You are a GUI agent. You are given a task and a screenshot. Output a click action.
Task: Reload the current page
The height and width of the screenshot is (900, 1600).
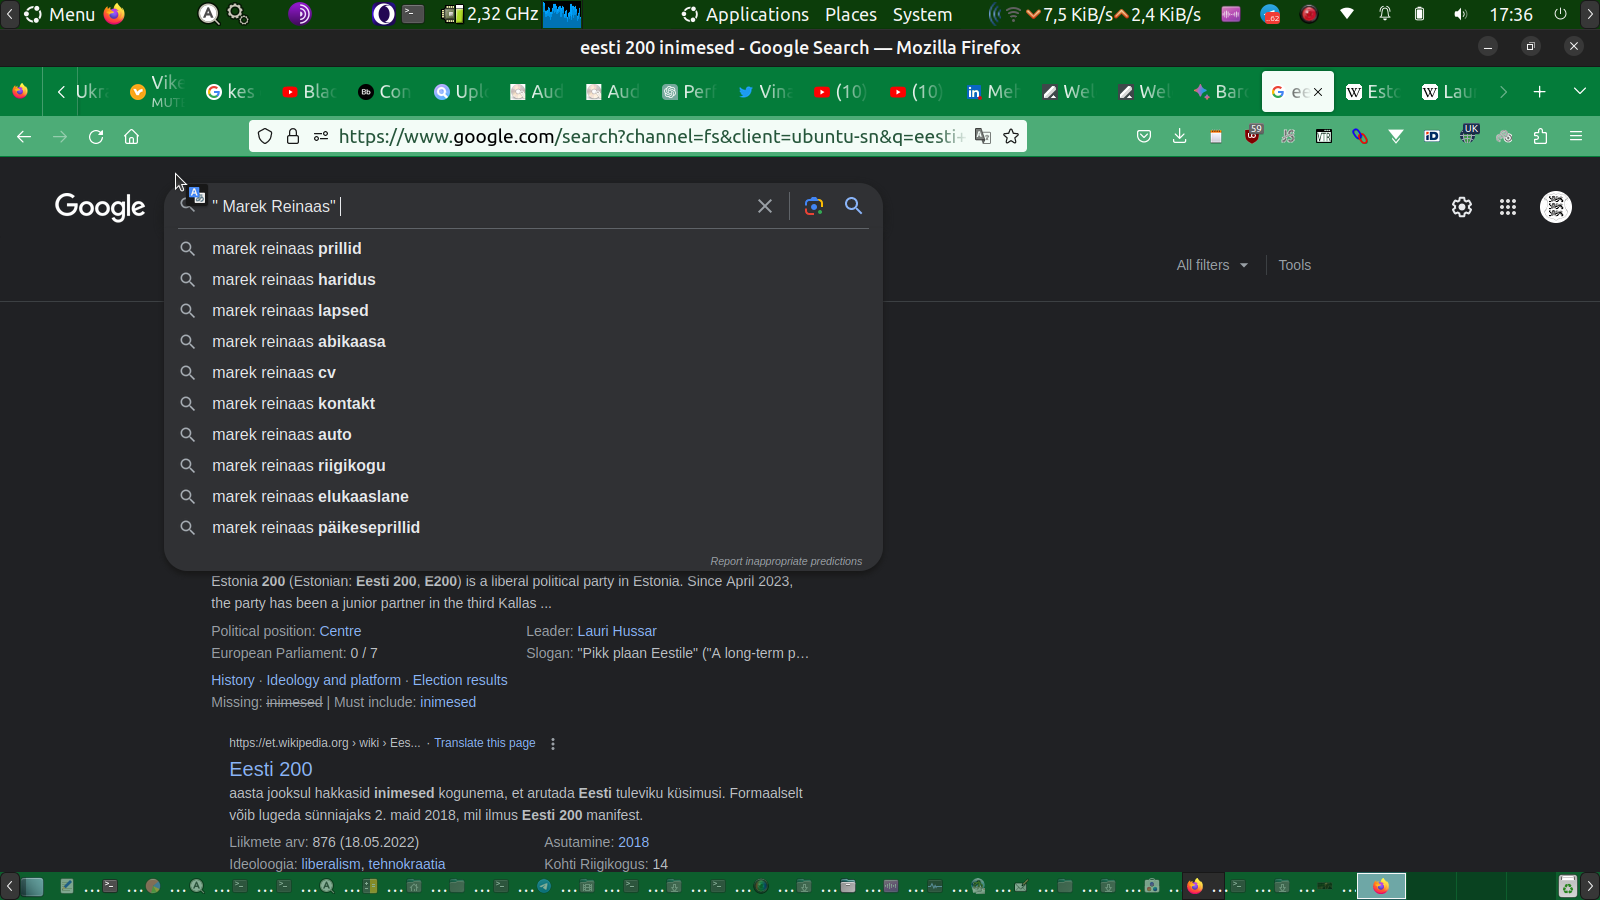point(96,137)
